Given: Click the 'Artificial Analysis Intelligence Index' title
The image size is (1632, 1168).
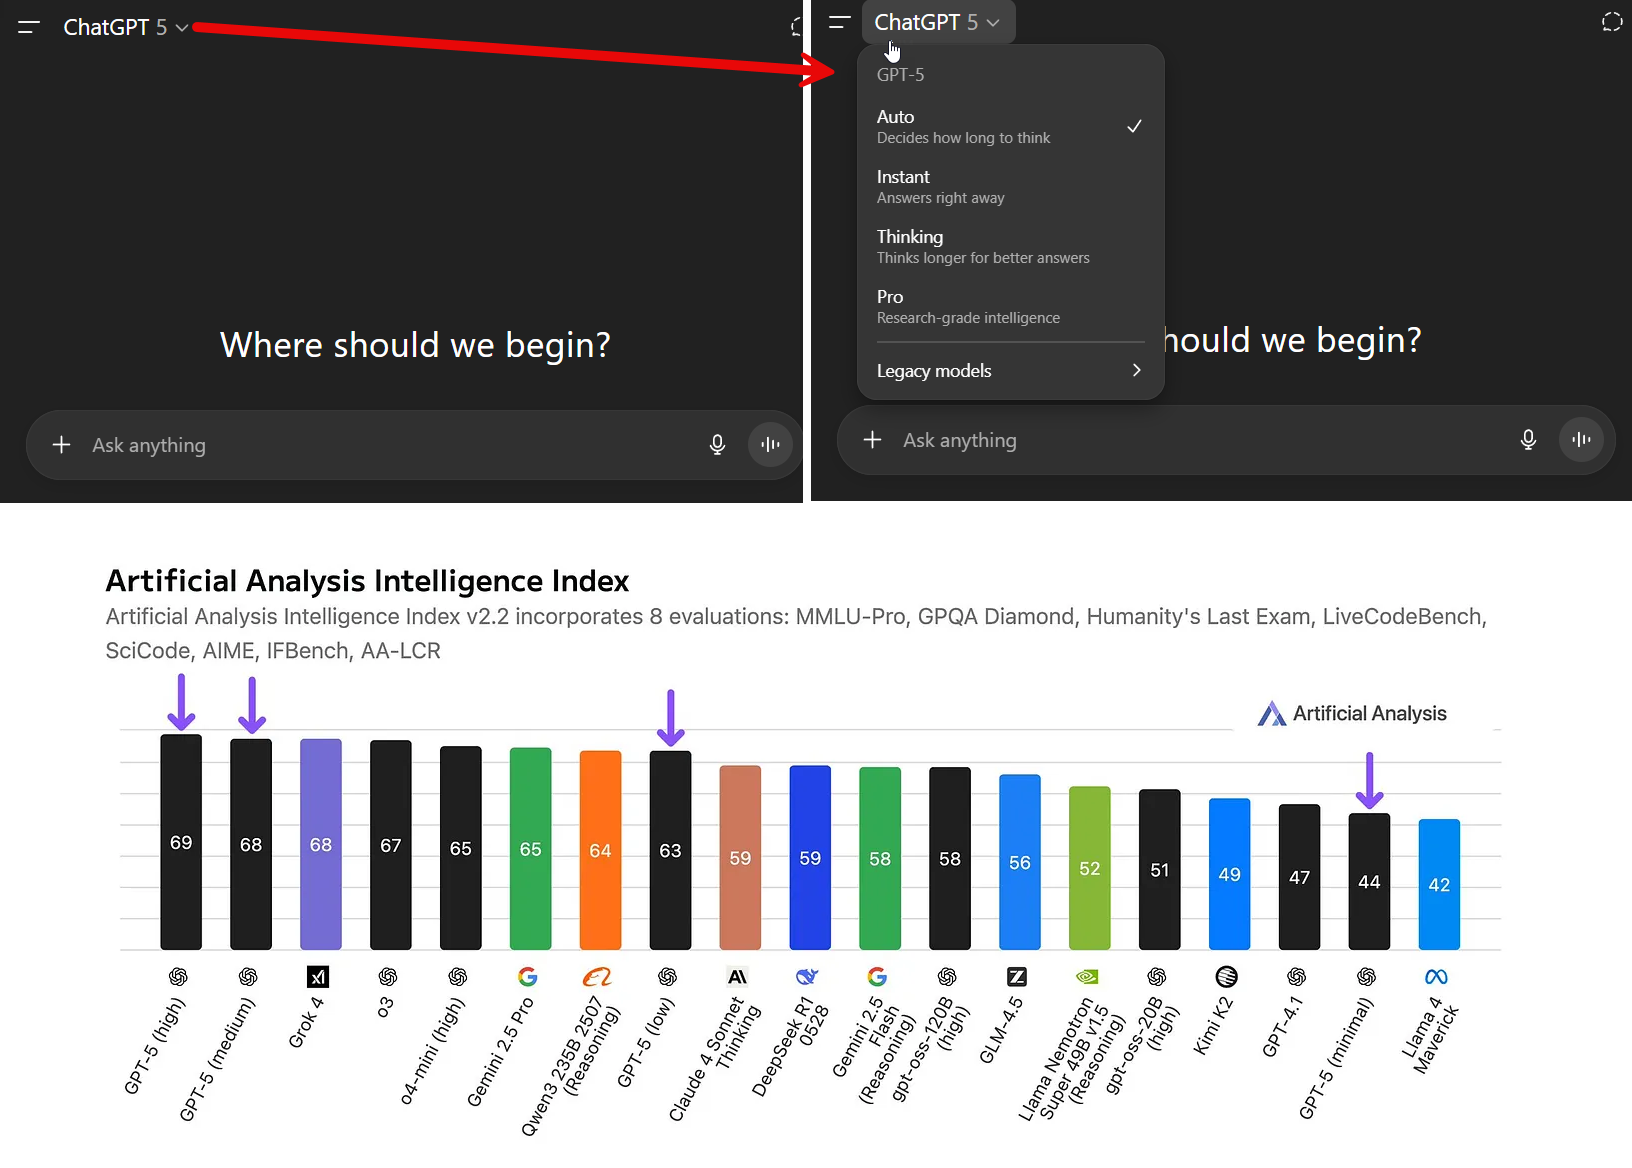Looking at the screenshot, I should 367,581.
